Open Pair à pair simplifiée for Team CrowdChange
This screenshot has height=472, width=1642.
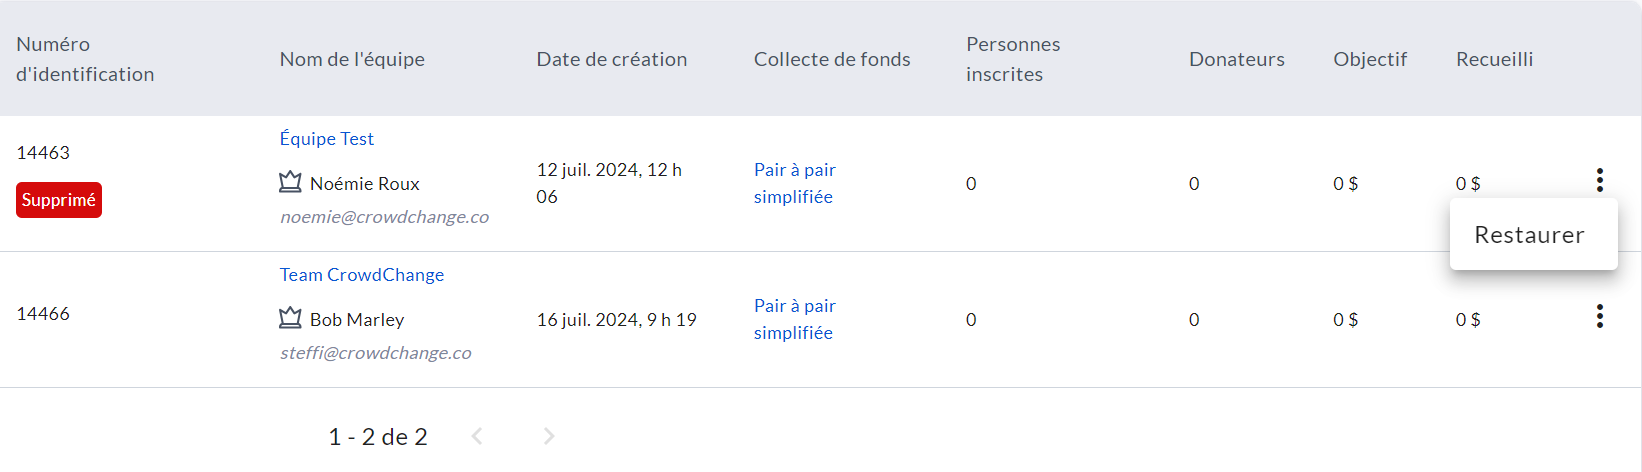[794, 319]
